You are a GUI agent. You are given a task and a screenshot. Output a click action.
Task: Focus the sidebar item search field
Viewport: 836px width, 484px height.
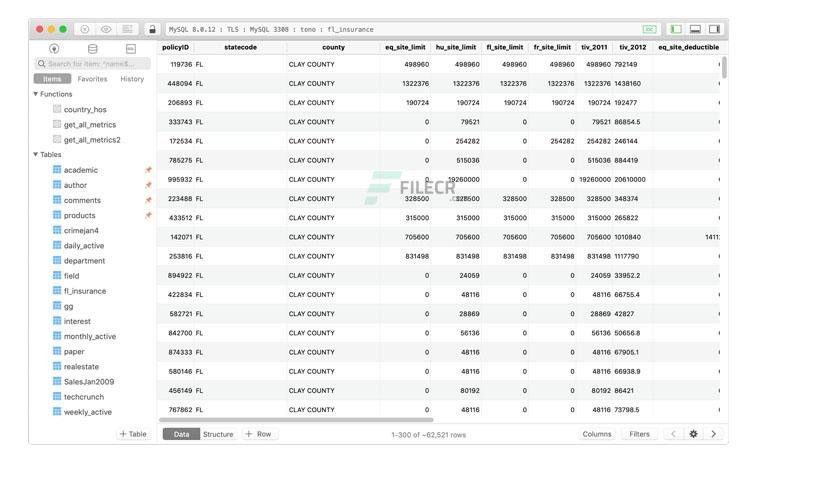pyautogui.click(x=92, y=63)
